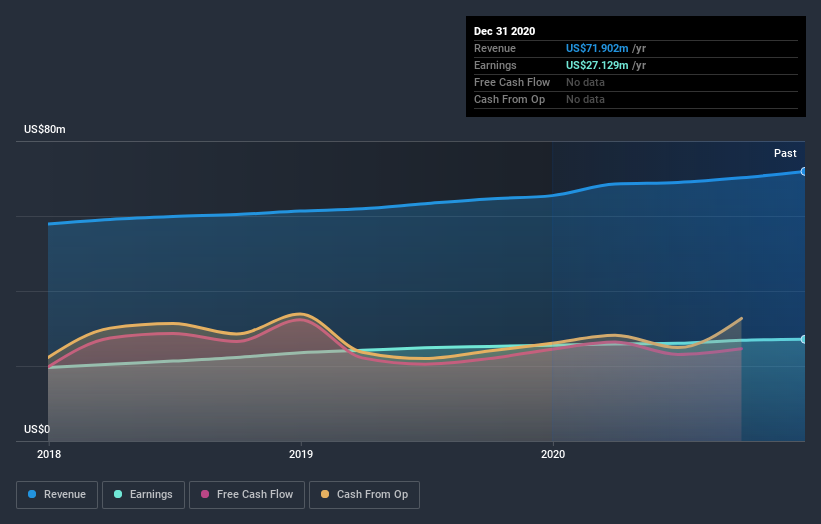Select the 2019 x-axis label
Image resolution: width=821 pixels, height=524 pixels.
pyautogui.click(x=301, y=454)
